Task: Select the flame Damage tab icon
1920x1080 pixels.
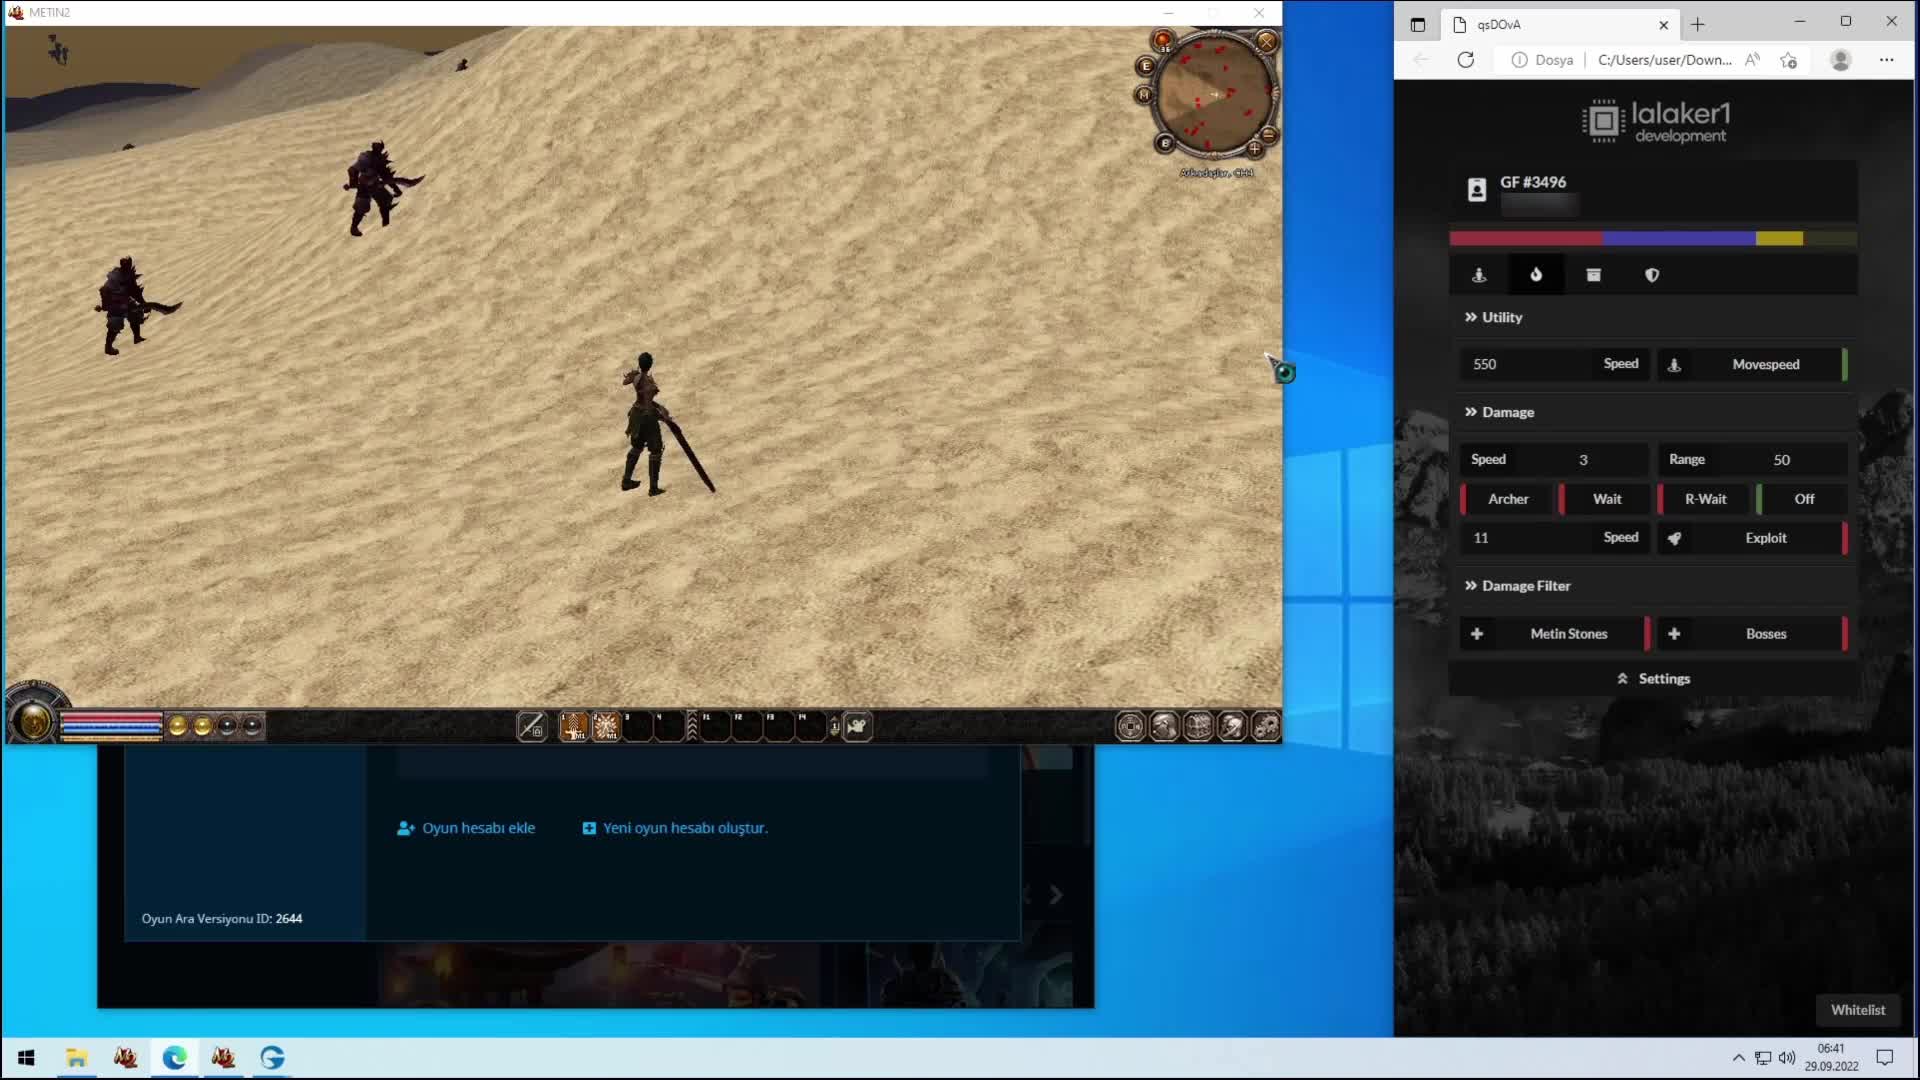Action: click(1536, 275)
